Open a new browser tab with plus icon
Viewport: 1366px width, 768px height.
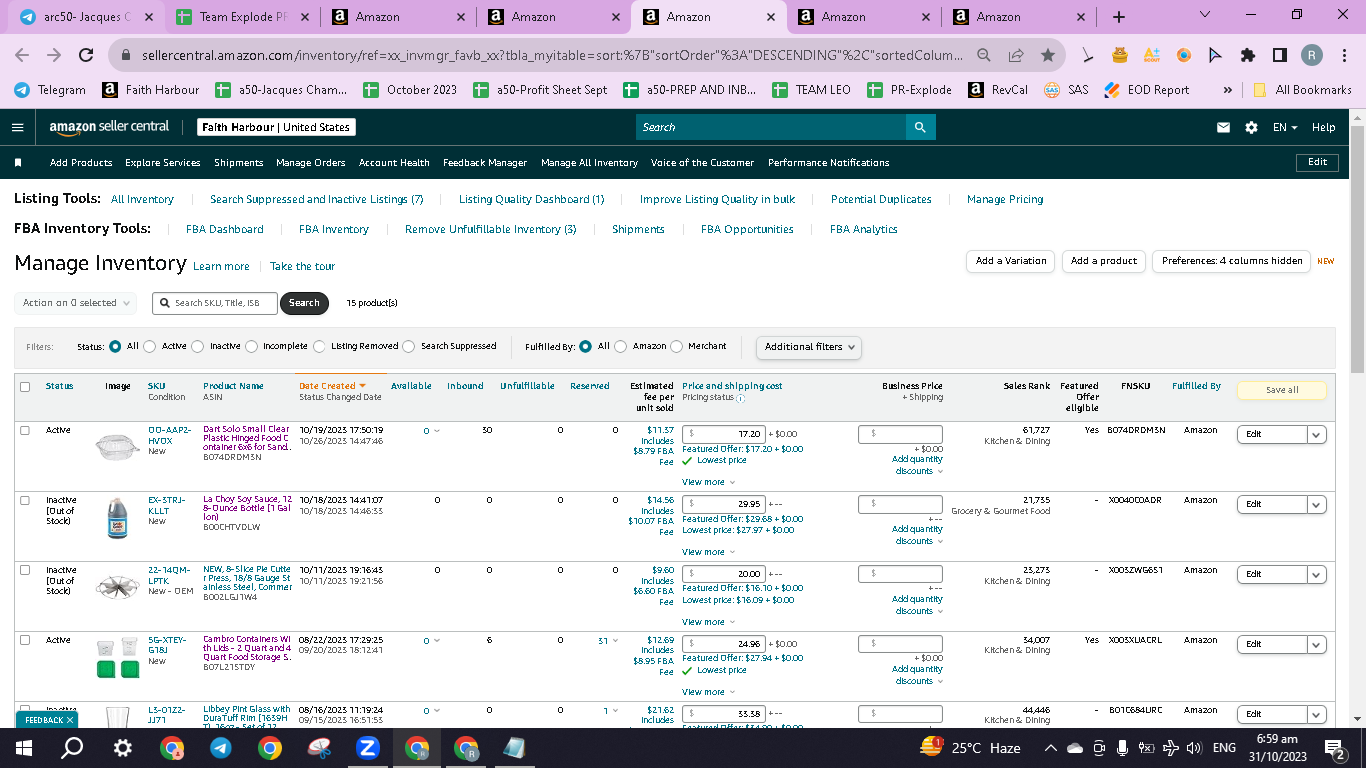pyautogui.click(x=1118, y=17)
